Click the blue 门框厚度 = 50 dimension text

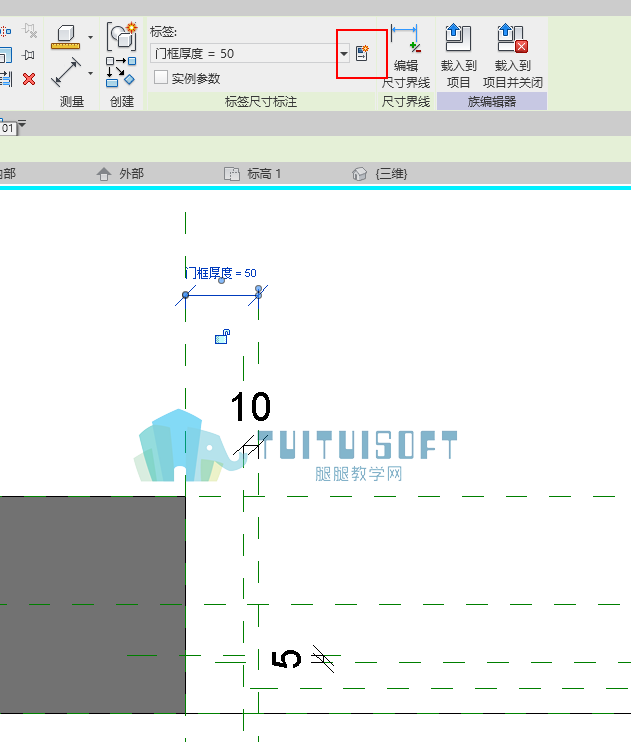(x=221, y=273)
